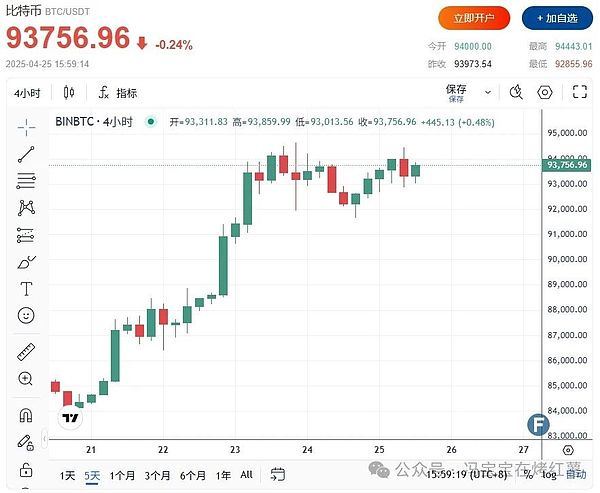Screen dimensions: 600x493
Task: Open the 4小时 interval dropdown
Action: 26,93
